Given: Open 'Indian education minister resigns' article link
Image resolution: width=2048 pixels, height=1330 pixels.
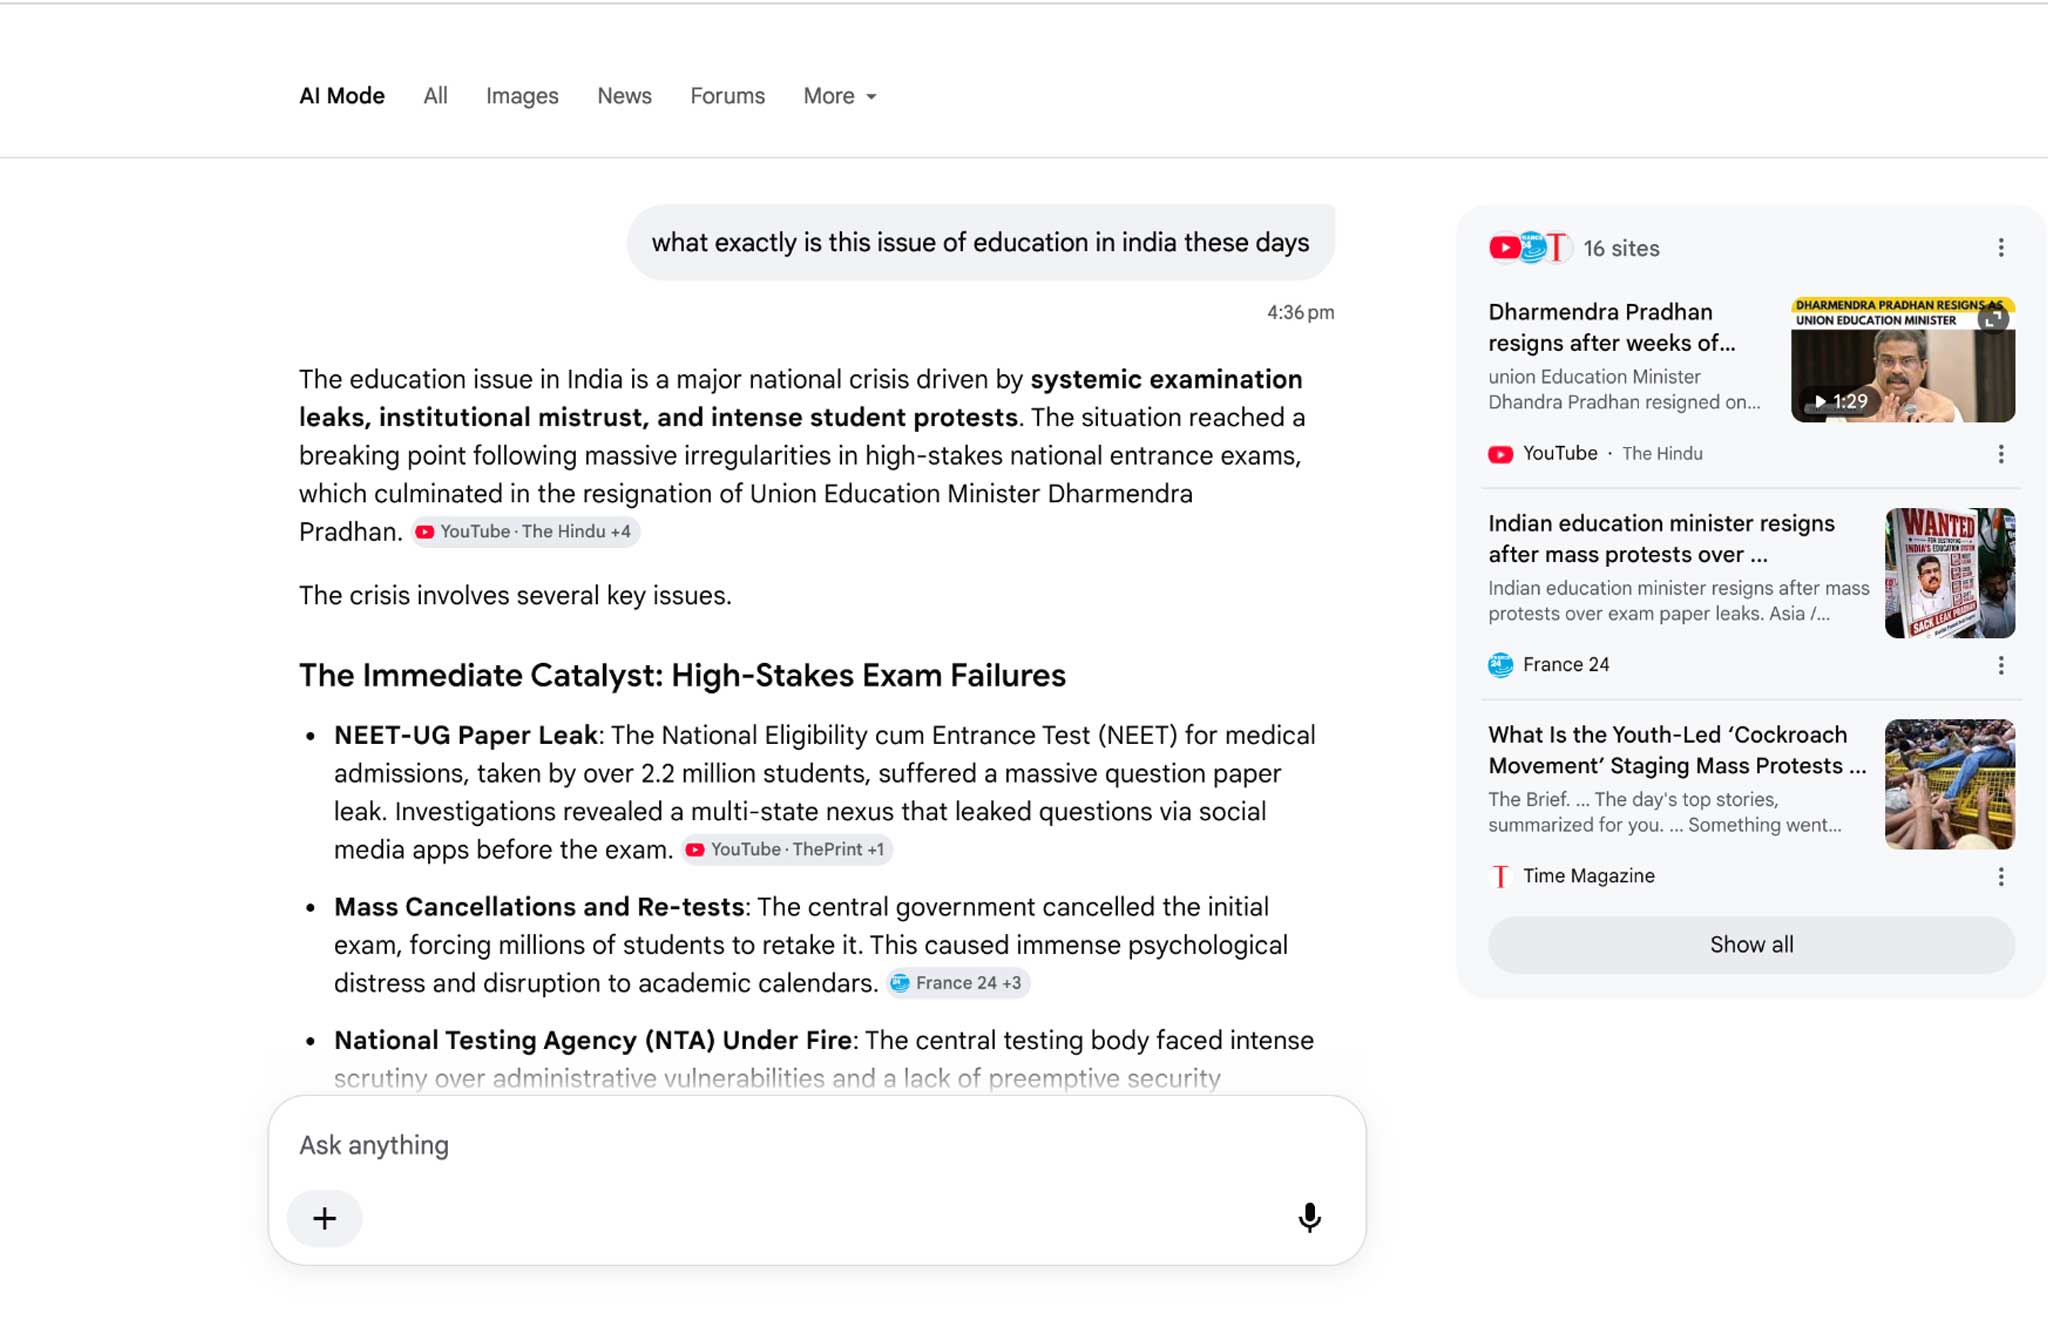Looking at the screenshot, I should tap(1661, 539).
